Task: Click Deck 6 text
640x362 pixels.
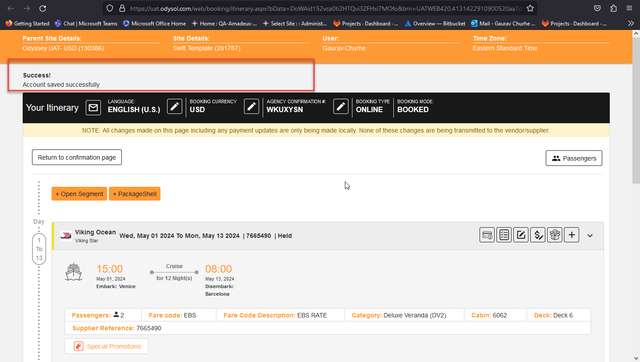Action: click(x=553, y=315)
